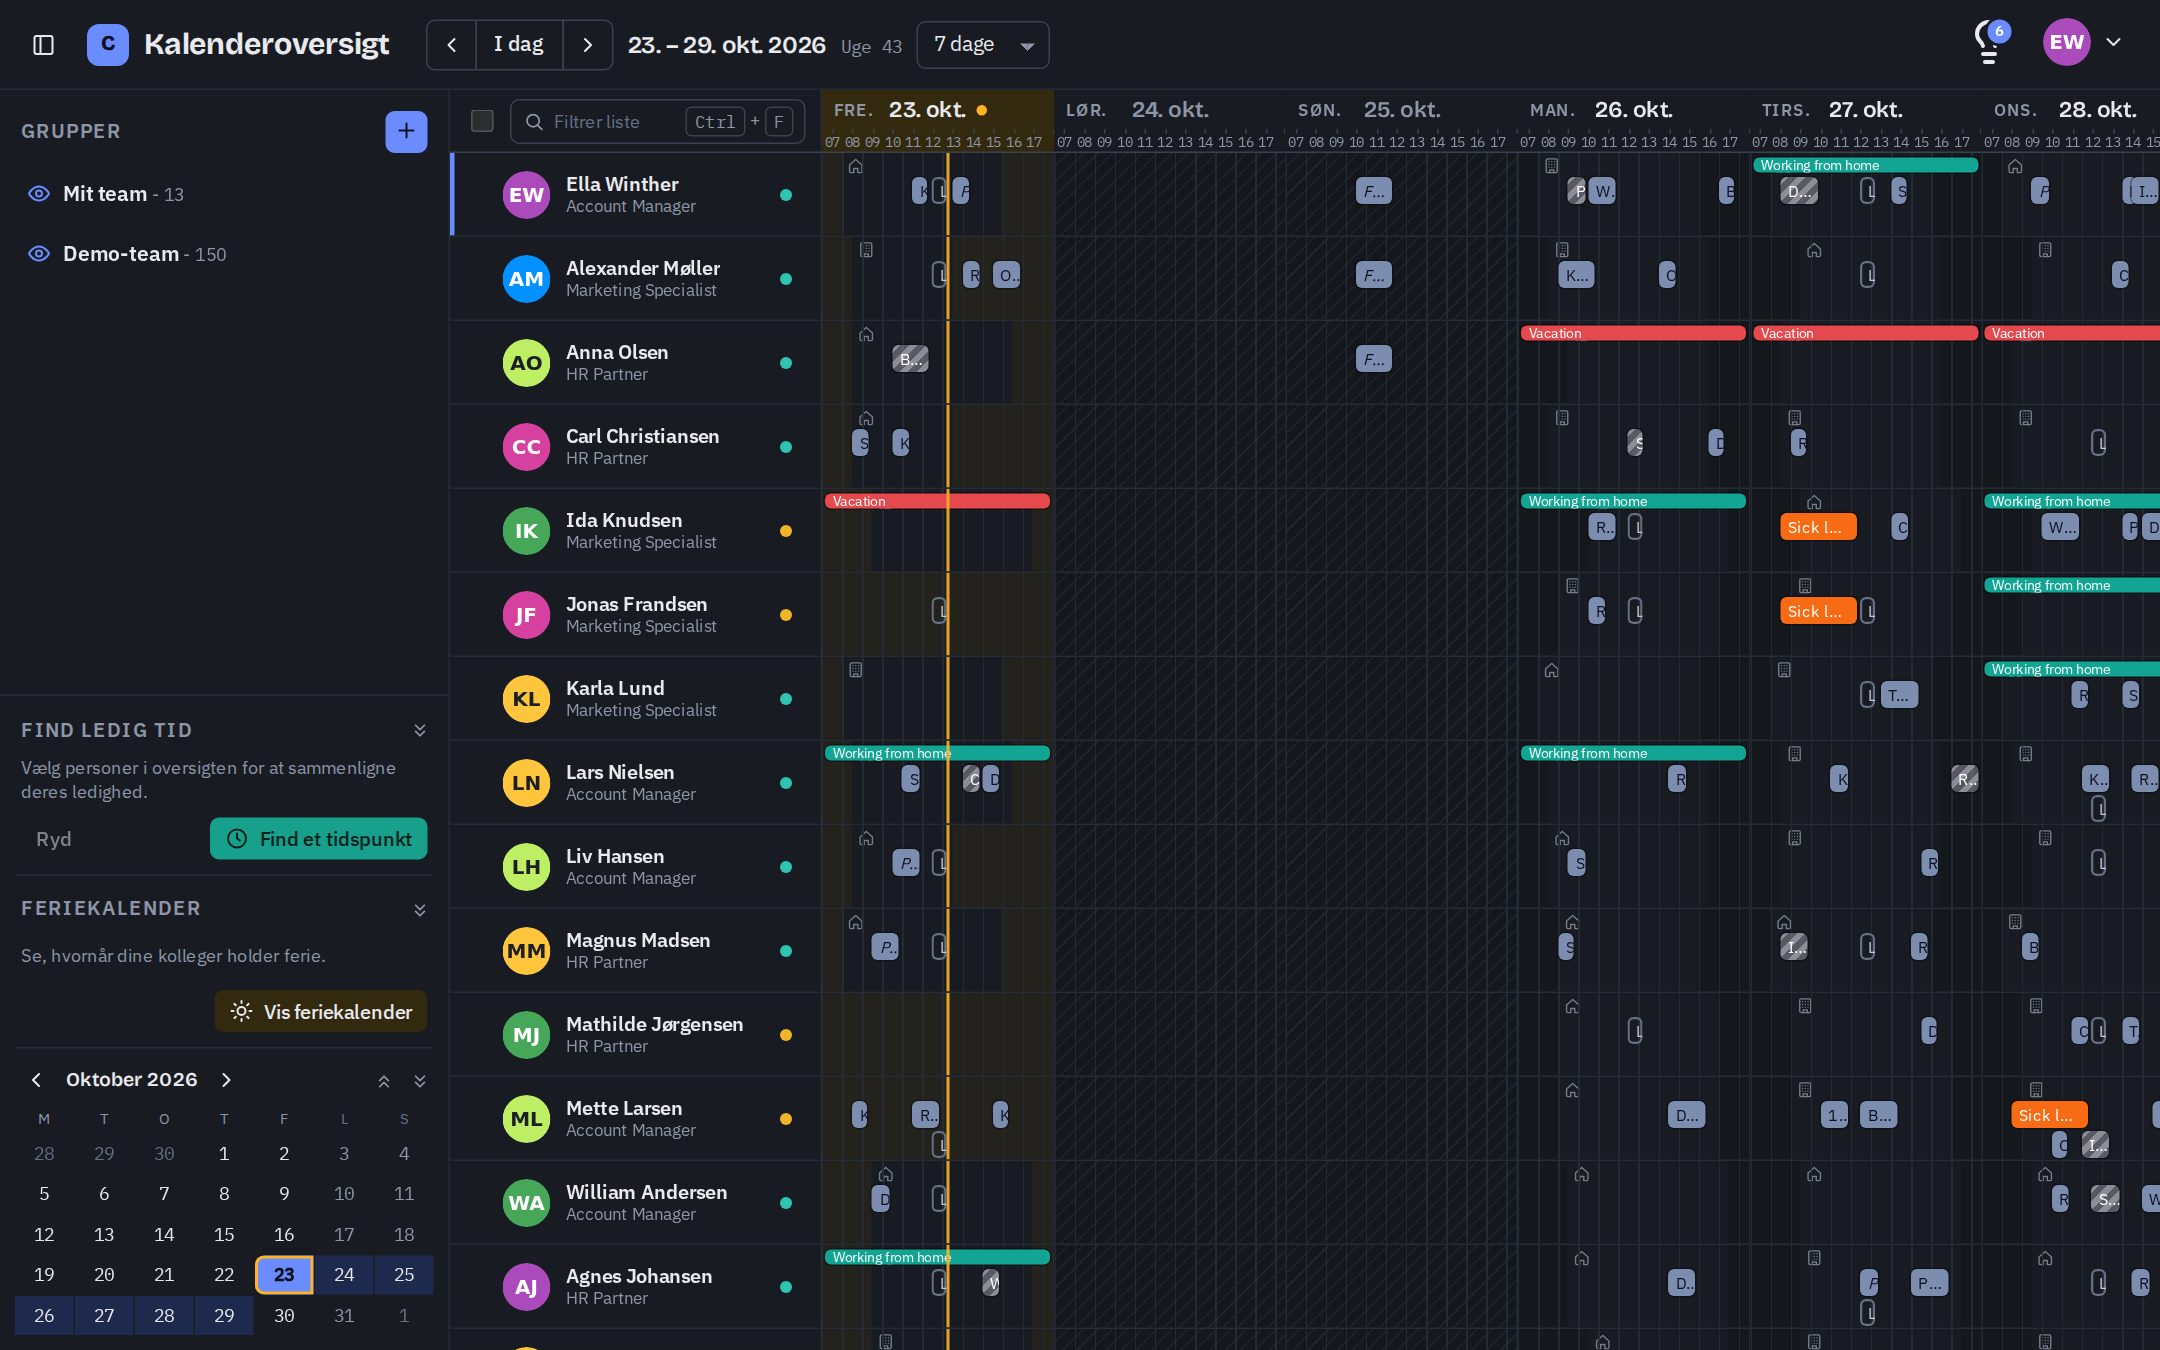Focus the Filtrer liste search field
The width and height of the screenshot is (2160, 1350).
(x=658, y=121)
